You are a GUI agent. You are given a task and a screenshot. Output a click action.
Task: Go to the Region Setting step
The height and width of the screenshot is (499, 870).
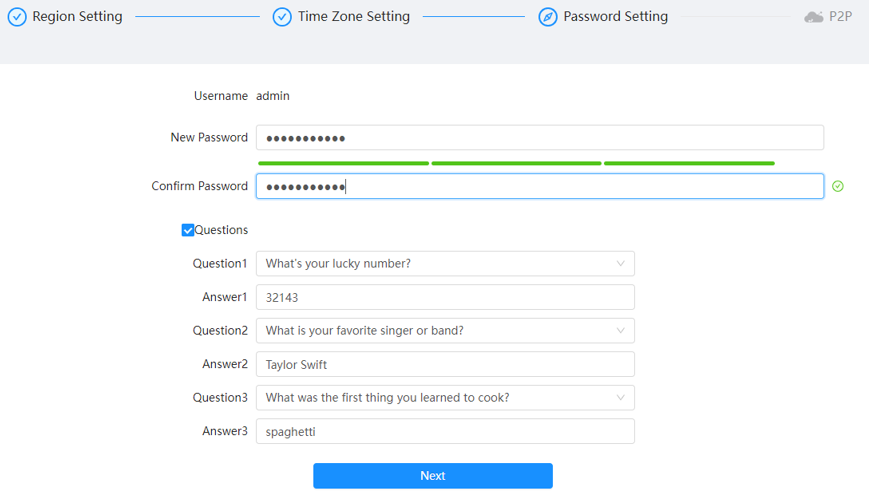tap(77, 17)
